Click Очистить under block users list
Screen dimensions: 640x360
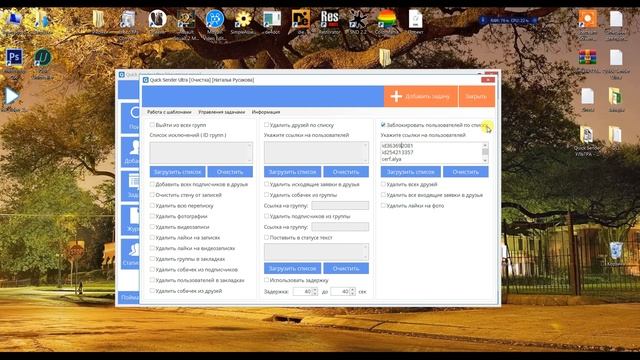click(x=466, y=172)
